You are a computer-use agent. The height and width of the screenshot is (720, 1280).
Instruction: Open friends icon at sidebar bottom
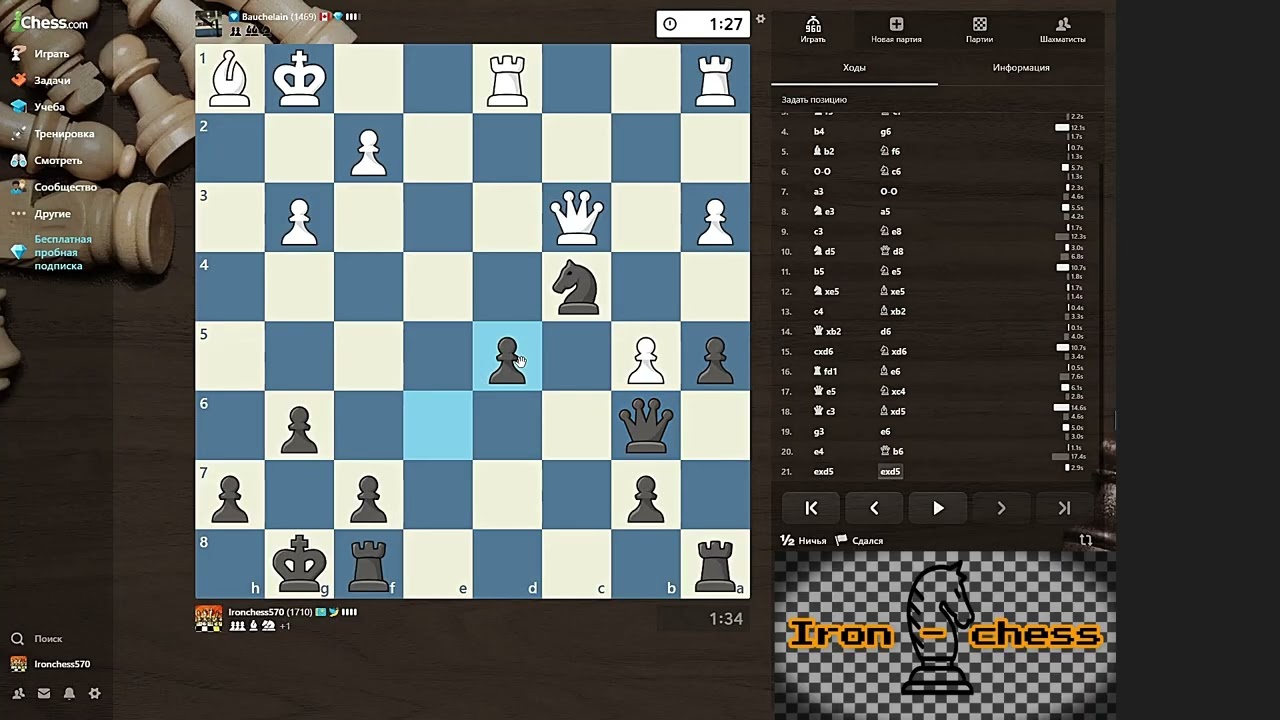(x=18, y=693)
